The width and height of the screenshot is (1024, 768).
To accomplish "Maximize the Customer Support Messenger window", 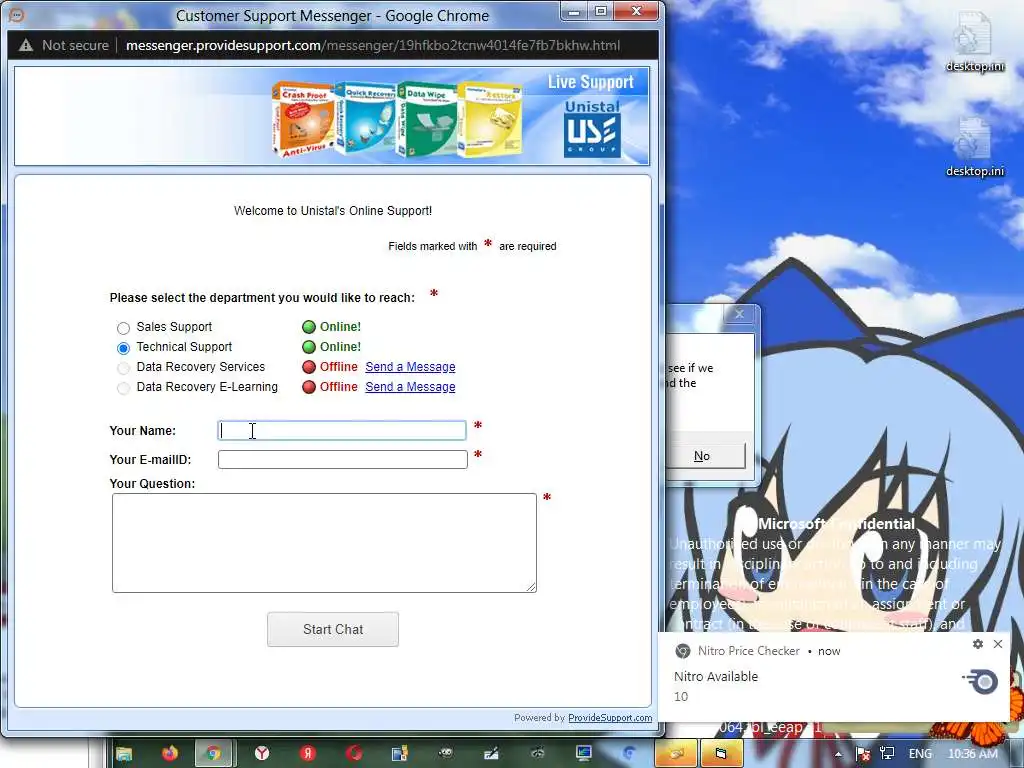I will 601,11.
